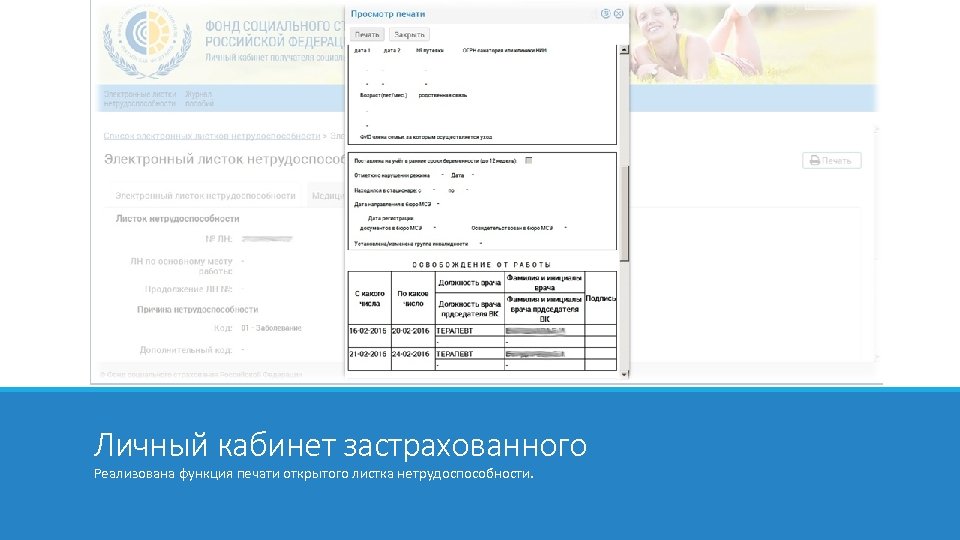Image resolution: width=960 pixels, height=540 pixels.
Task: Close the Просмотр печати dialog via X icon
Action: click(618, 13)
